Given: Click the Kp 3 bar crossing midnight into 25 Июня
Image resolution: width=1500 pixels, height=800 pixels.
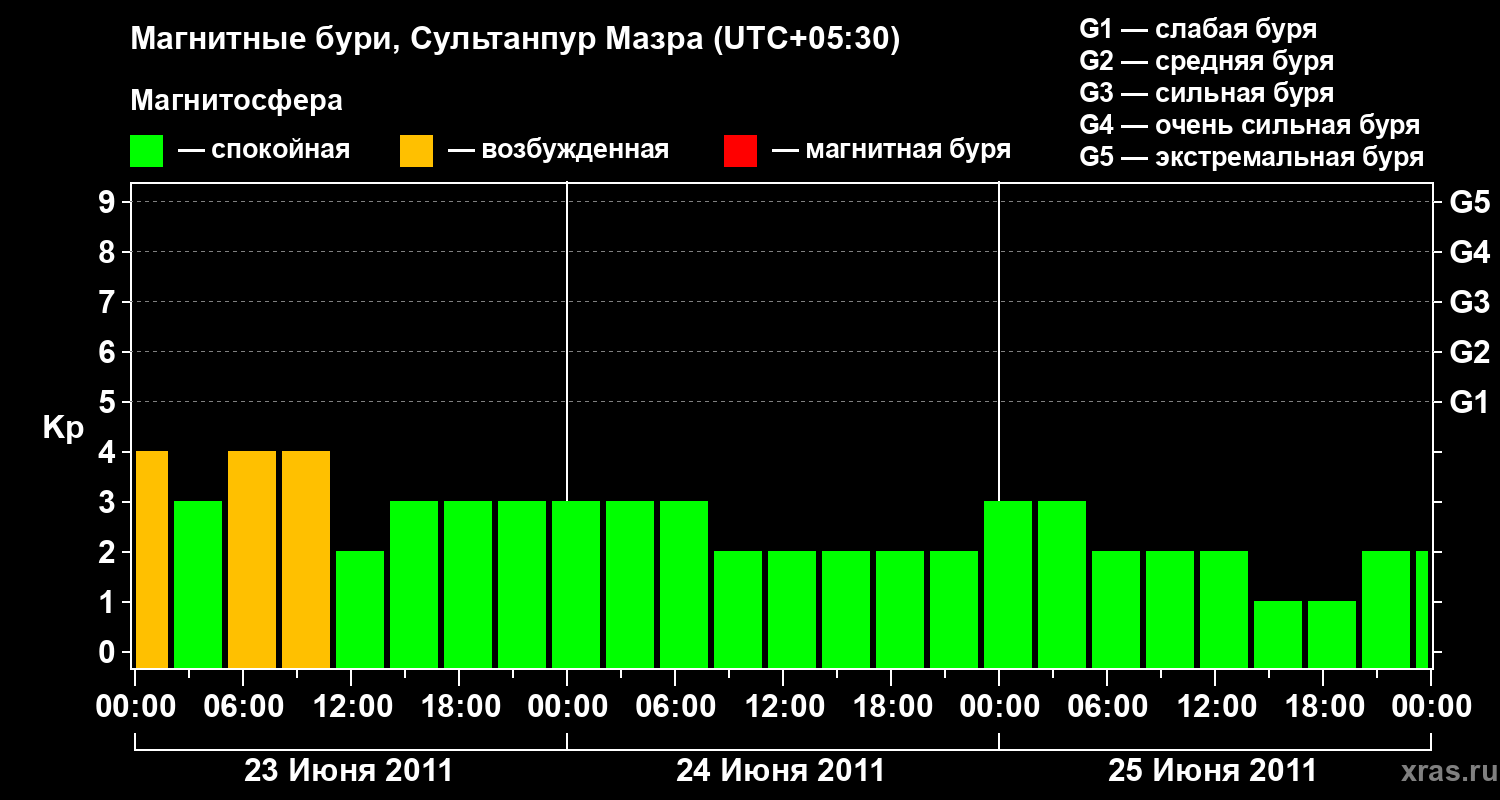Looking at the screenshot, I should click(x=1008, y=584).
